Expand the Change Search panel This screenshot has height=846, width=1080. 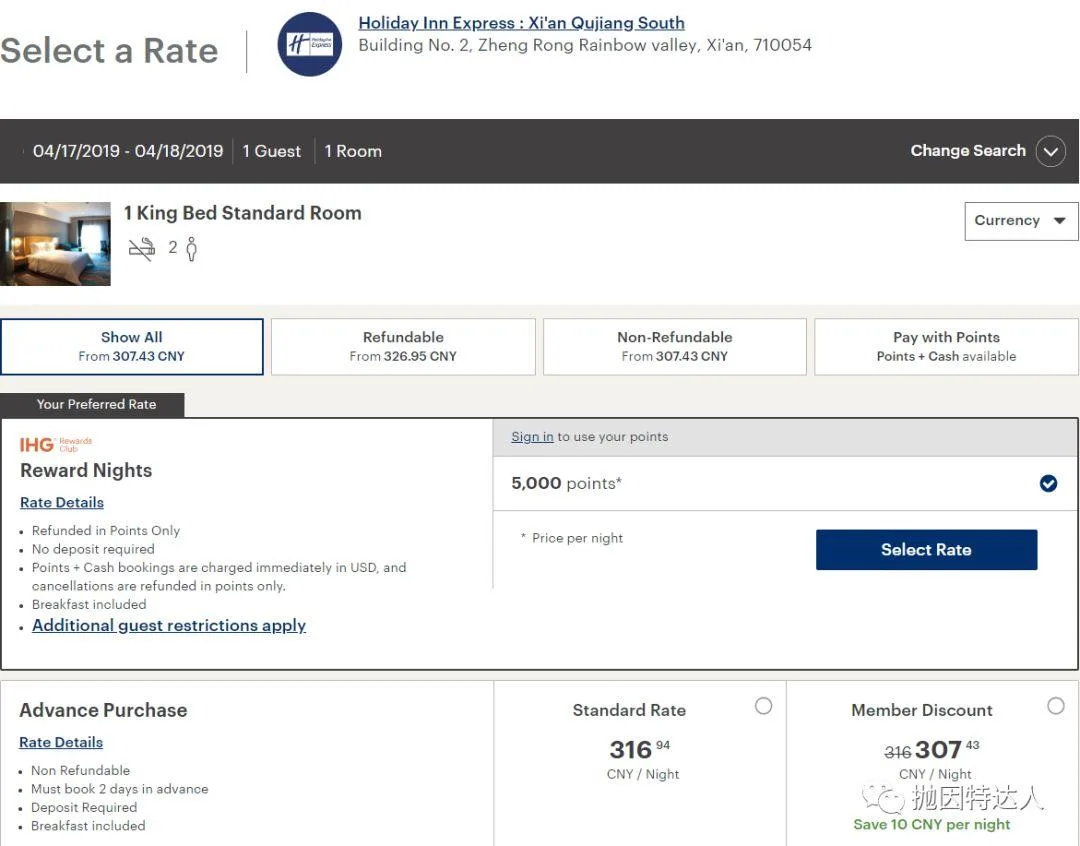click(967, 151)
